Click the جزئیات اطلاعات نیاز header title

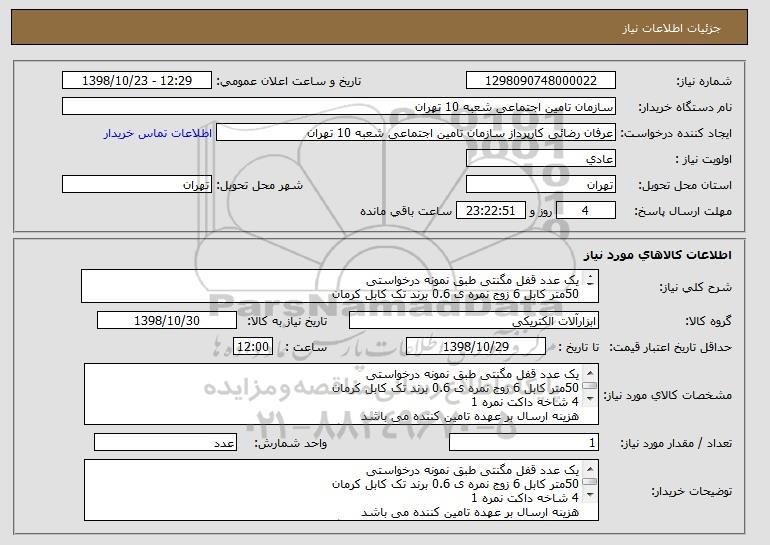(671, 28)
